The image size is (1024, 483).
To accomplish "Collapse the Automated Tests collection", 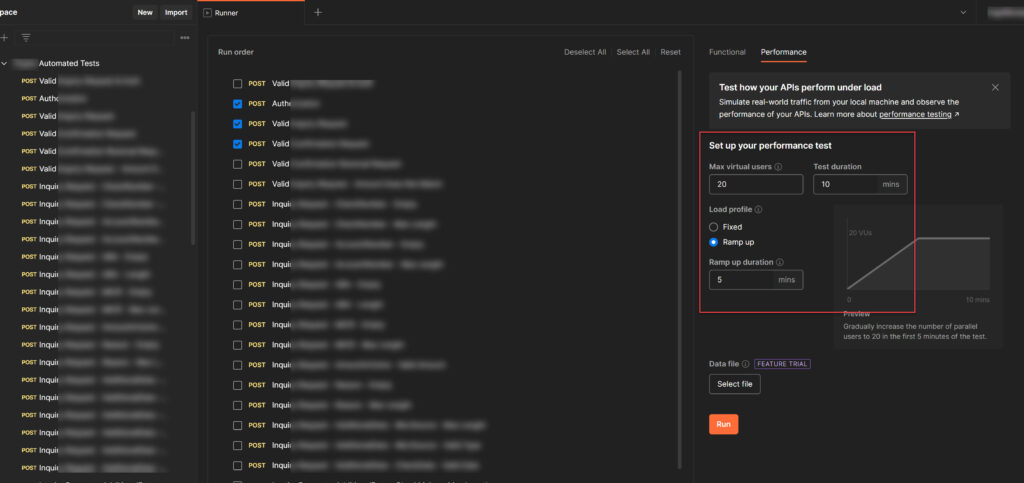I will coord(5,63).
